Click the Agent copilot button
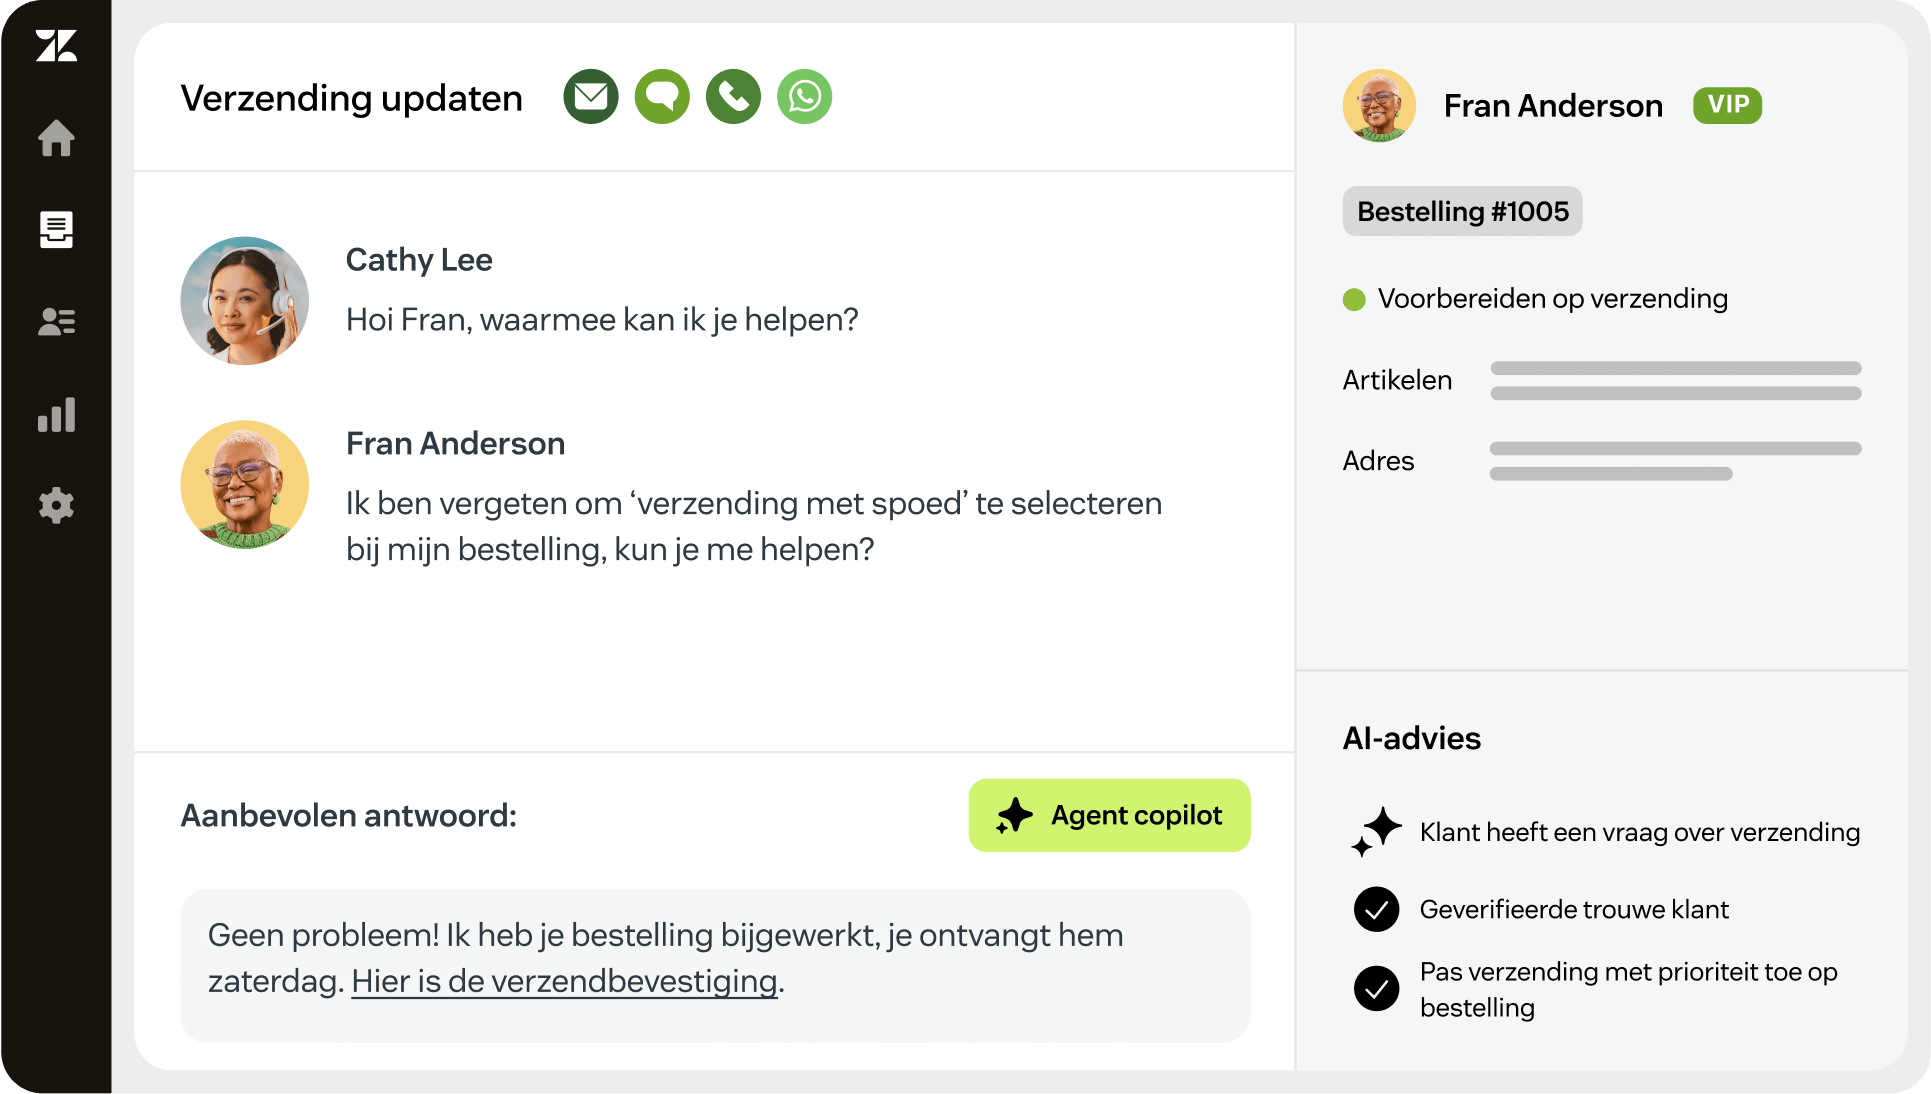This screenshot has width=1931, height=1094. (1109, 815)
